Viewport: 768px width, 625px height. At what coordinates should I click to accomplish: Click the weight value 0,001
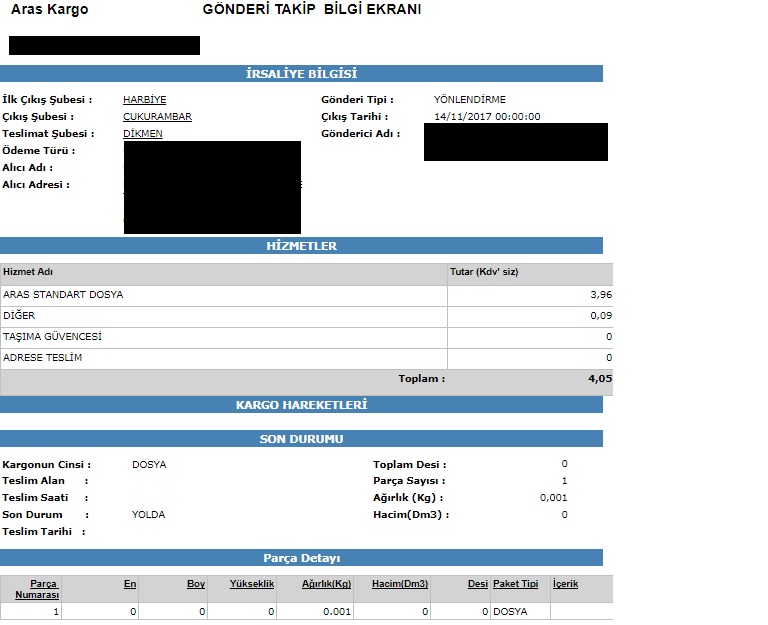click(x=553, y=498)
